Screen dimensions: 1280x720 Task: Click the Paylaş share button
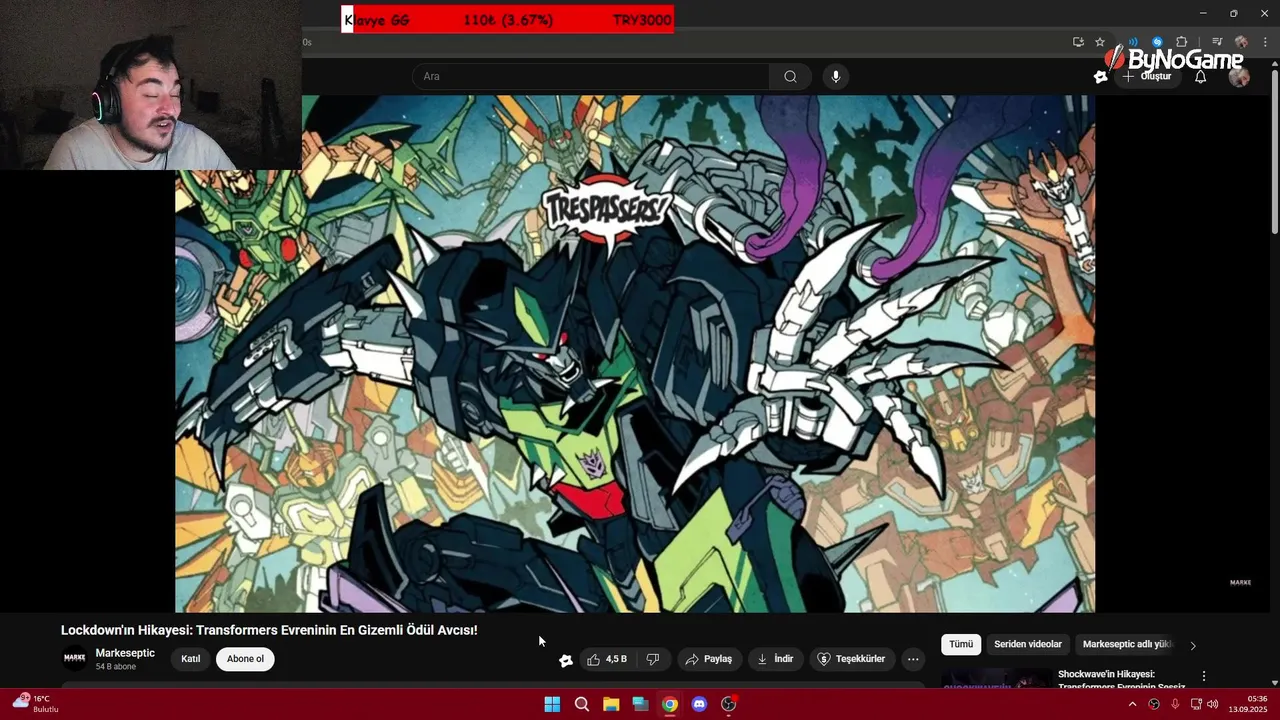coord(708,659)
